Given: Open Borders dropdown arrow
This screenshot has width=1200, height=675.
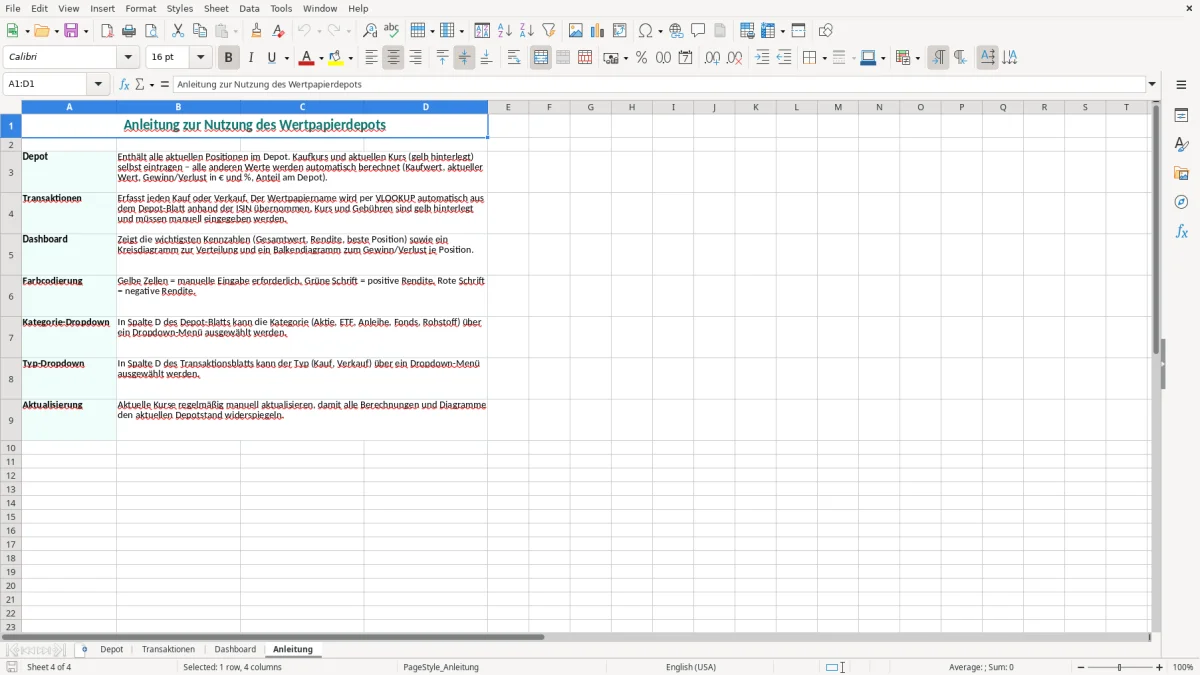Looking at the screenshot, I should pyautogui.click(x=823, y=58).
